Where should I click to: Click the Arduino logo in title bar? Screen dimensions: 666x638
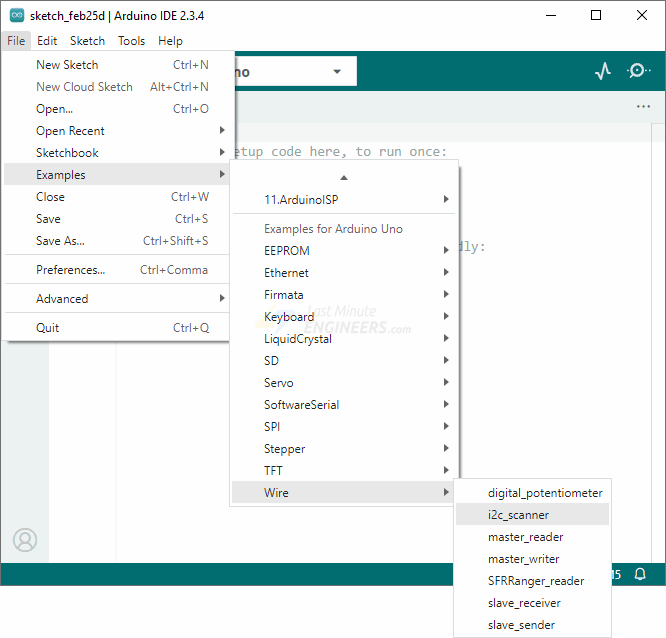[17, 15]
